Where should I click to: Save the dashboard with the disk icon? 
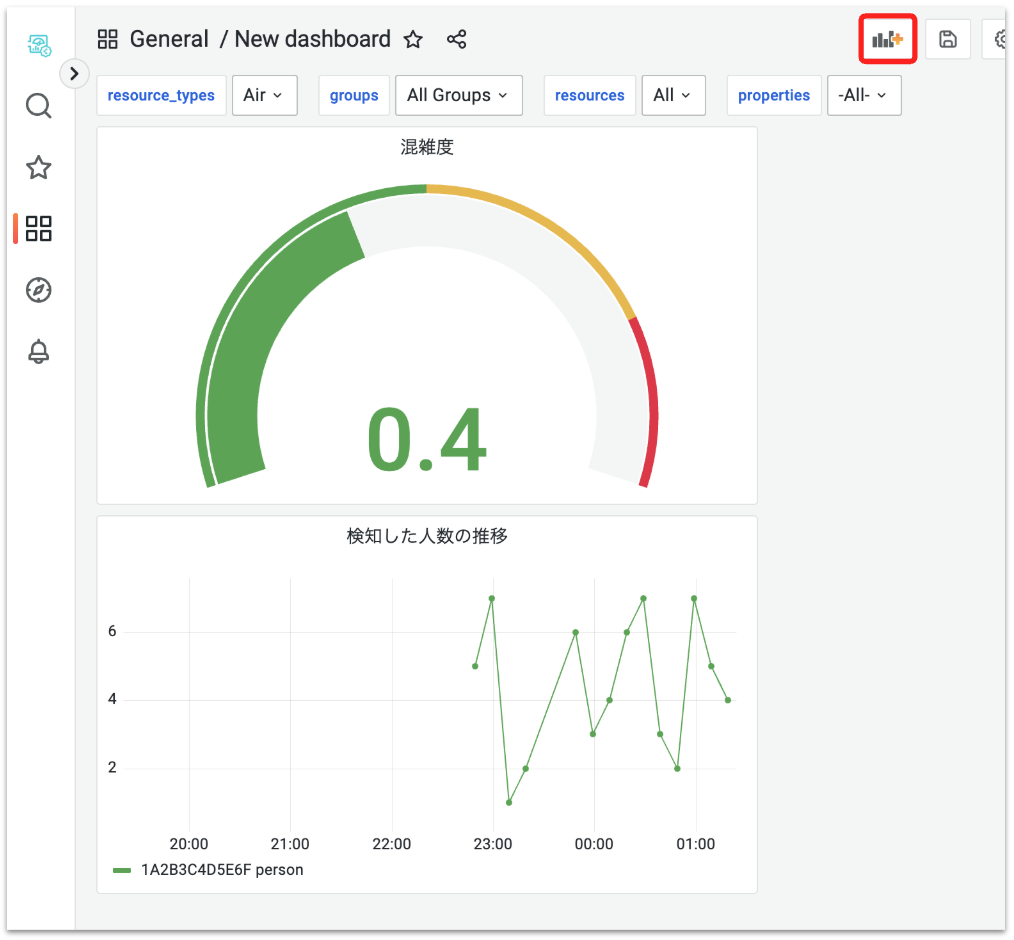(948, 39)
